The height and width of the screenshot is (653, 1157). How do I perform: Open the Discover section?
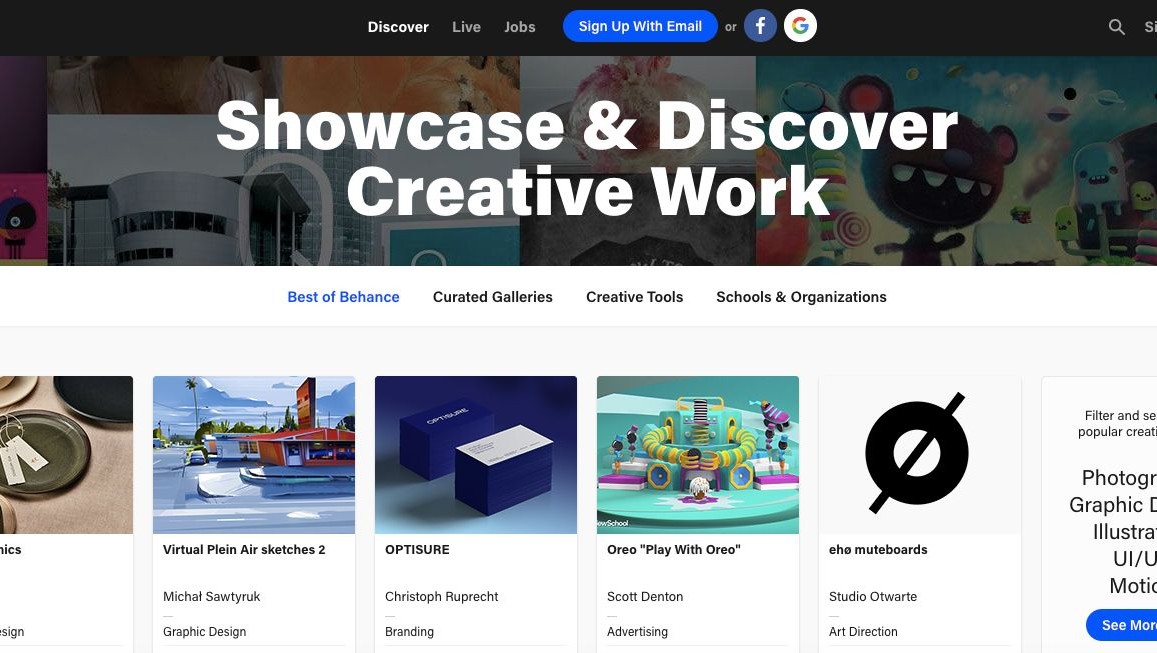[398, 27]
